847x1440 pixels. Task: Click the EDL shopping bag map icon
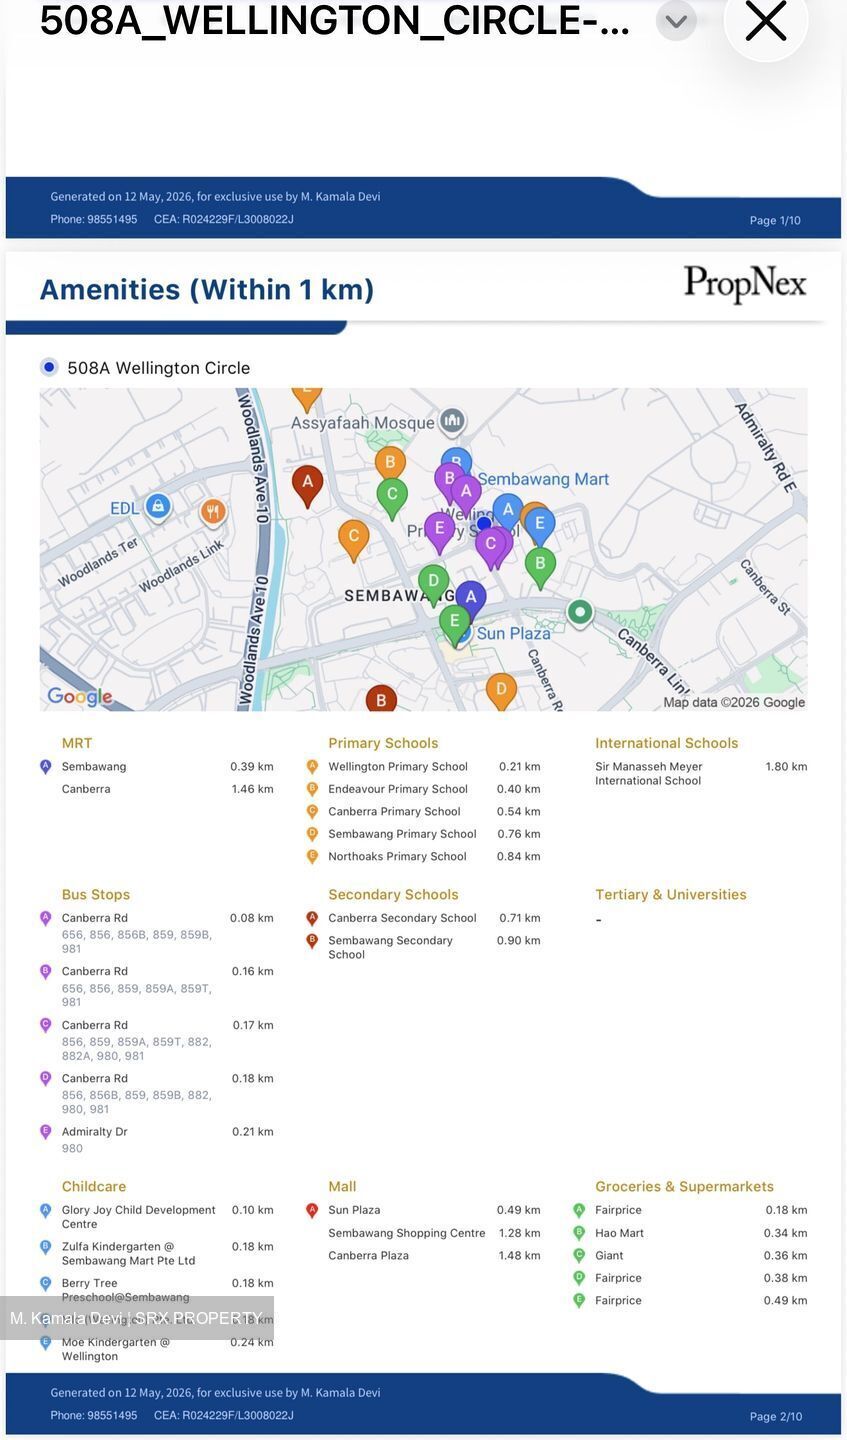[157, 506]
